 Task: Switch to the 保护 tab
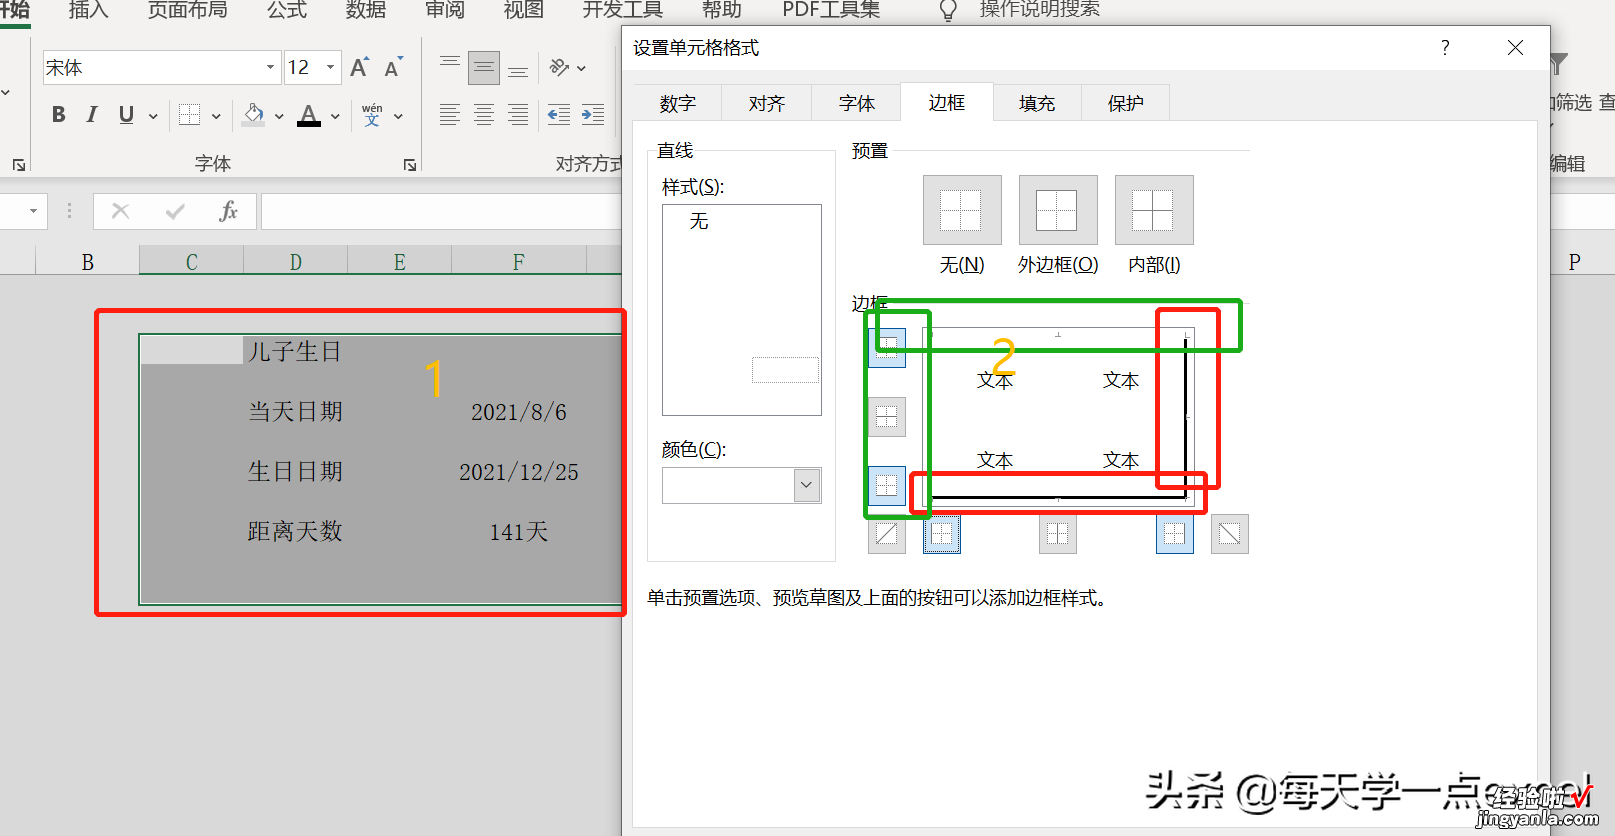[1126, 103]
